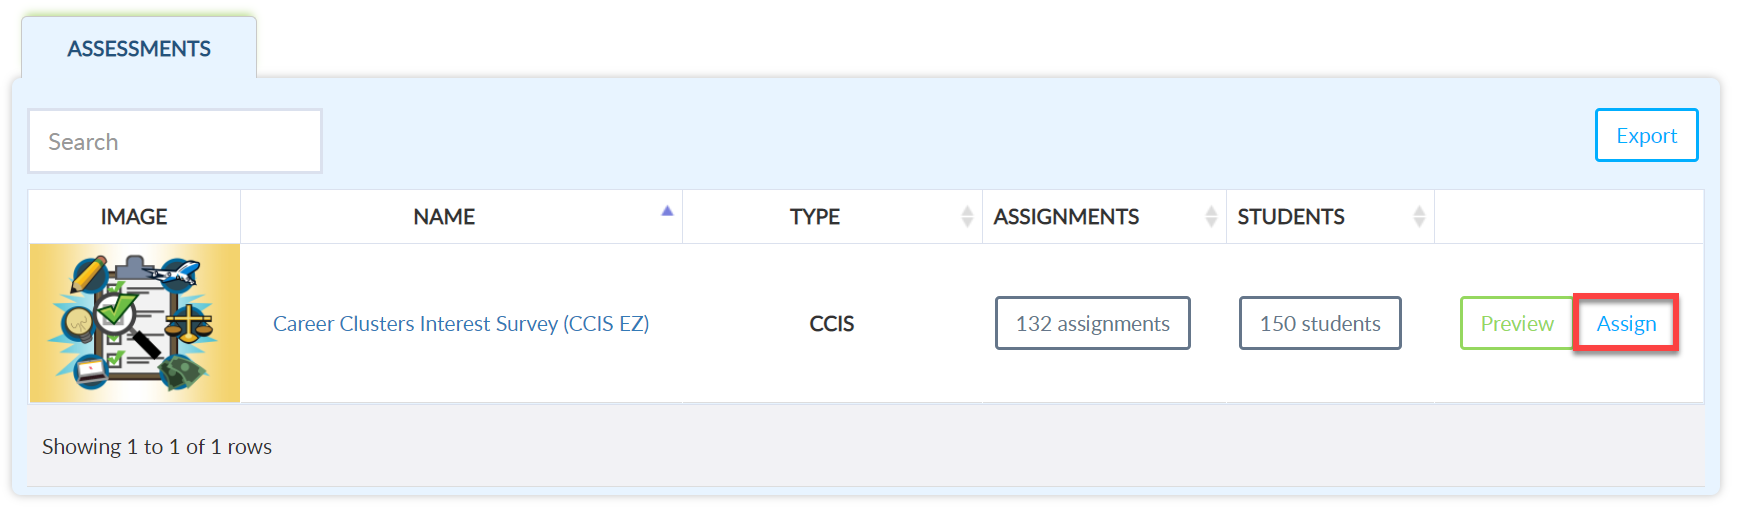Image resolution: width=1751 pixels, height=516 pixels.
Task: View the 150 students
Action: (1320, 323)
